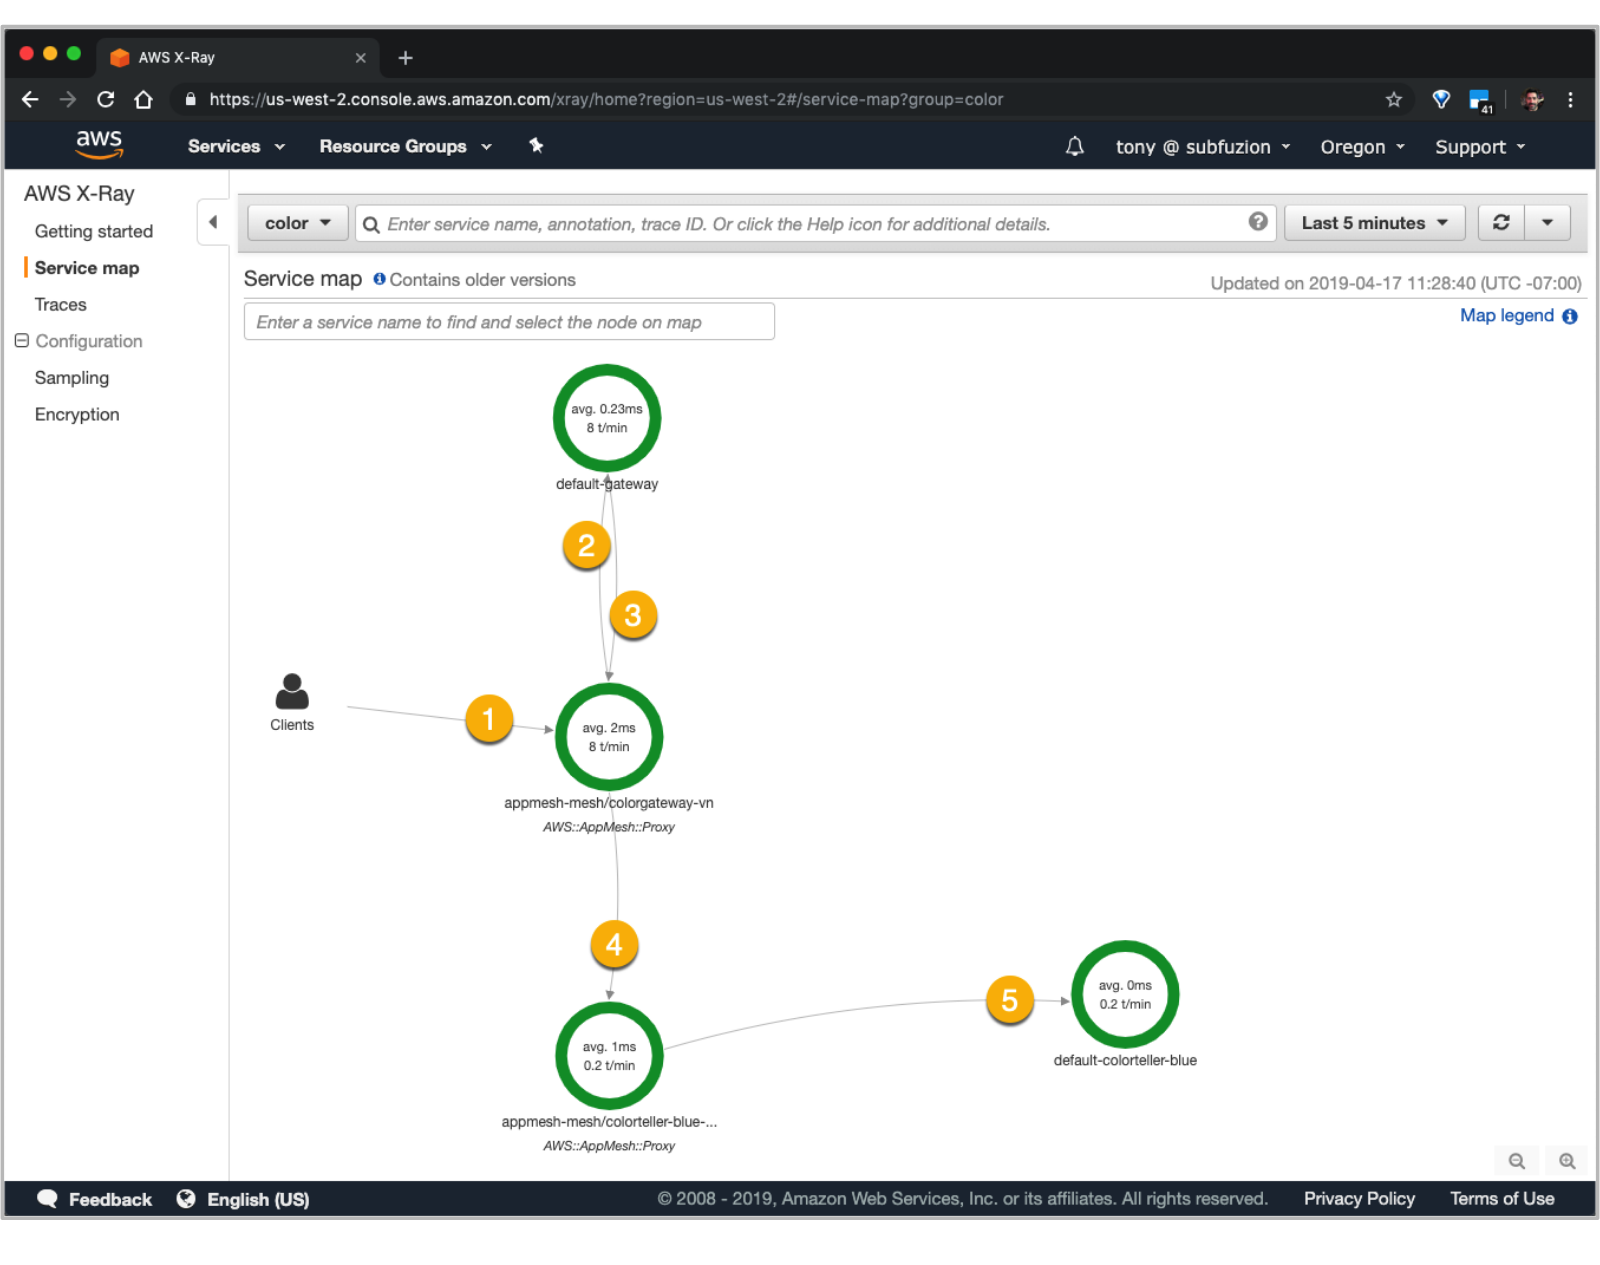The image size is (1600, 1265).
Task: Open the Privacy Policy link
Action: [1359, 1198]
